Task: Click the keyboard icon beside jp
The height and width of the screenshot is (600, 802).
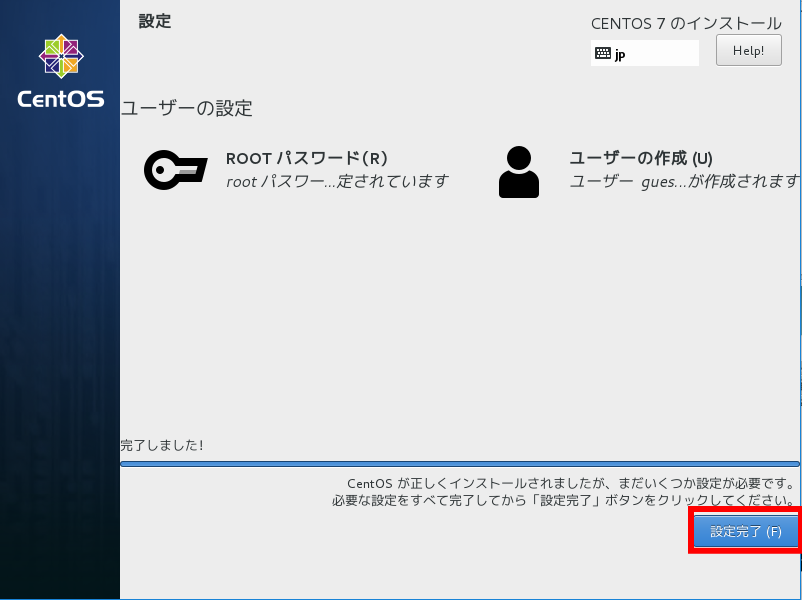Action: click(x=603, y=53)
